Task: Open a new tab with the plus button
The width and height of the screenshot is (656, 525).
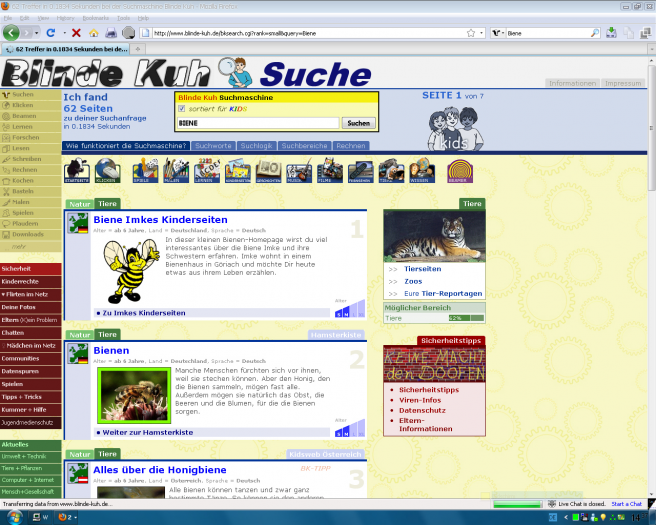Action: point(138,49)
